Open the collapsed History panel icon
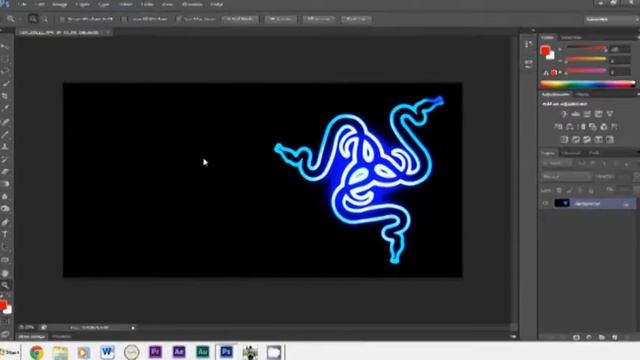The image size is (640, 360). [528, 44]
